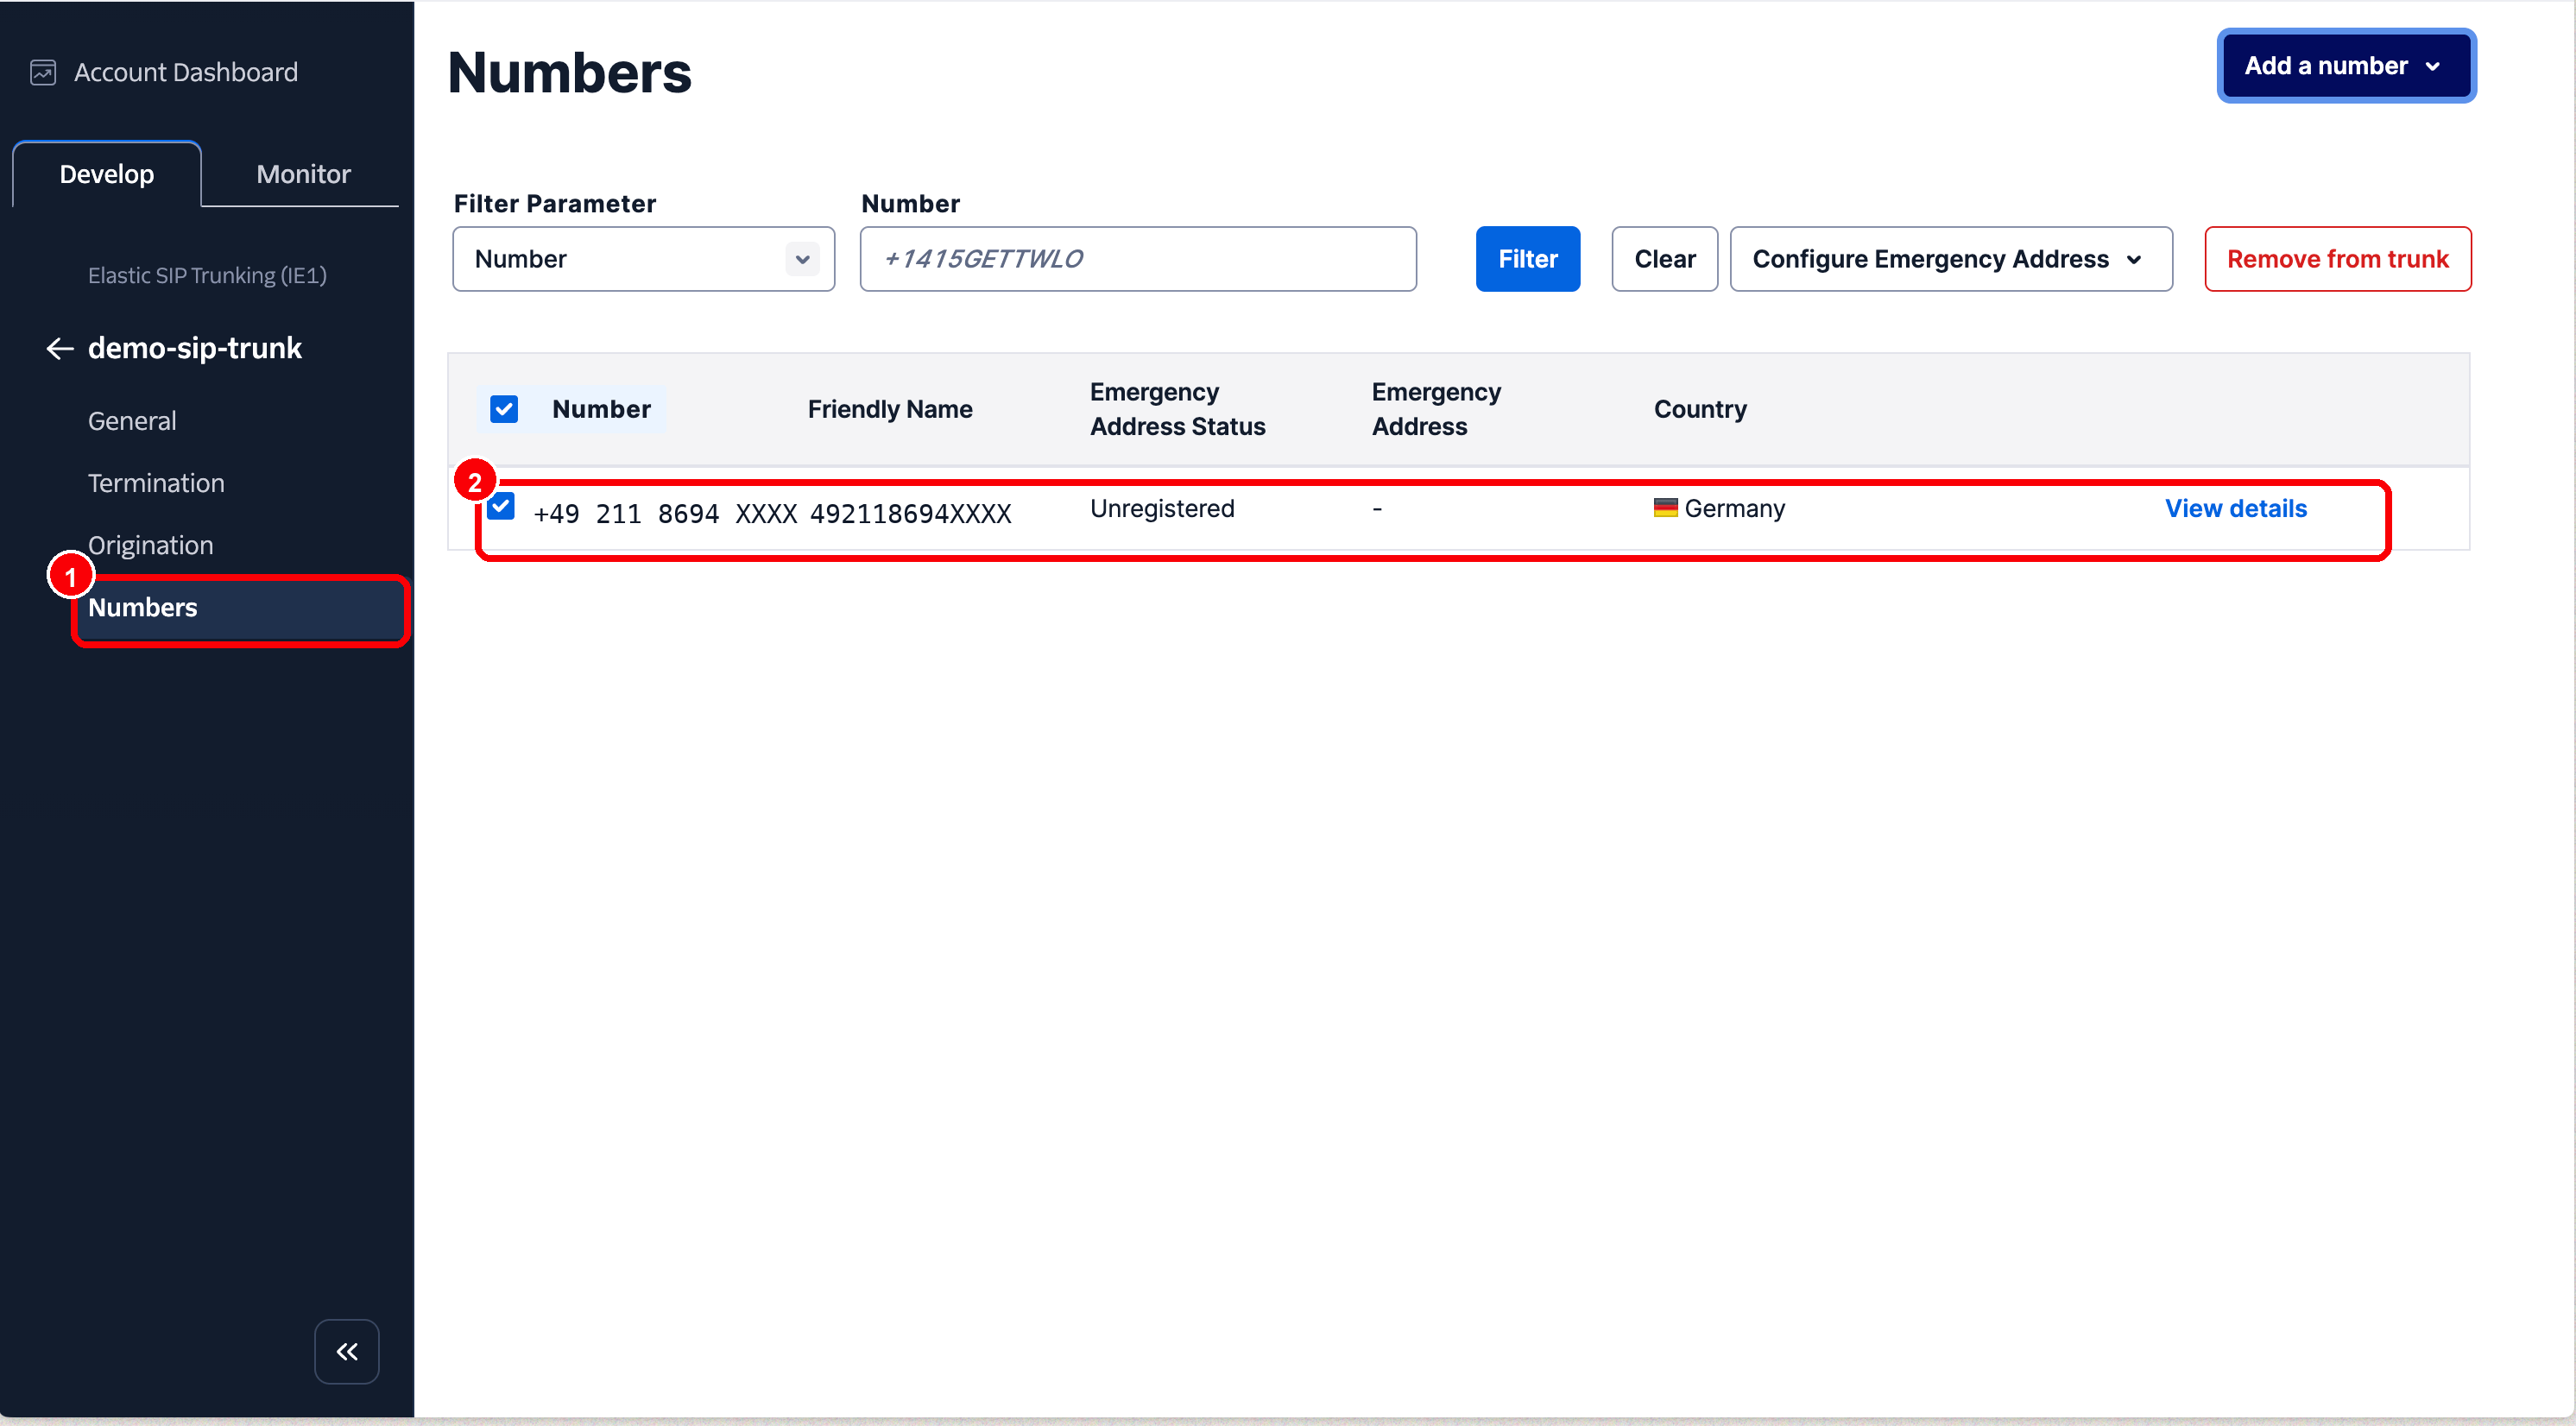Image resolution: width=2576 pixels, height=1426 pixels.
Task: Open the Filter Parameter dropdown
Action: 643,259
